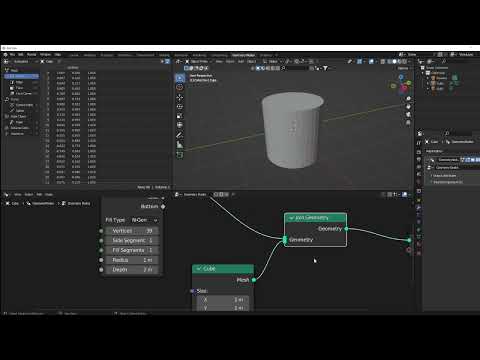480x360 pixels.
Task: Toggle viewport overlays button
Action: coord(372,61)
